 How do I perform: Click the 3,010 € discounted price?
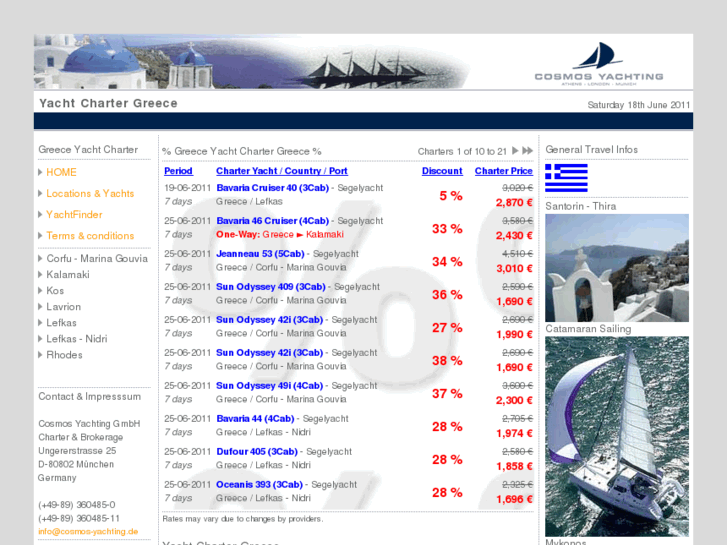[x=514, y=269]
